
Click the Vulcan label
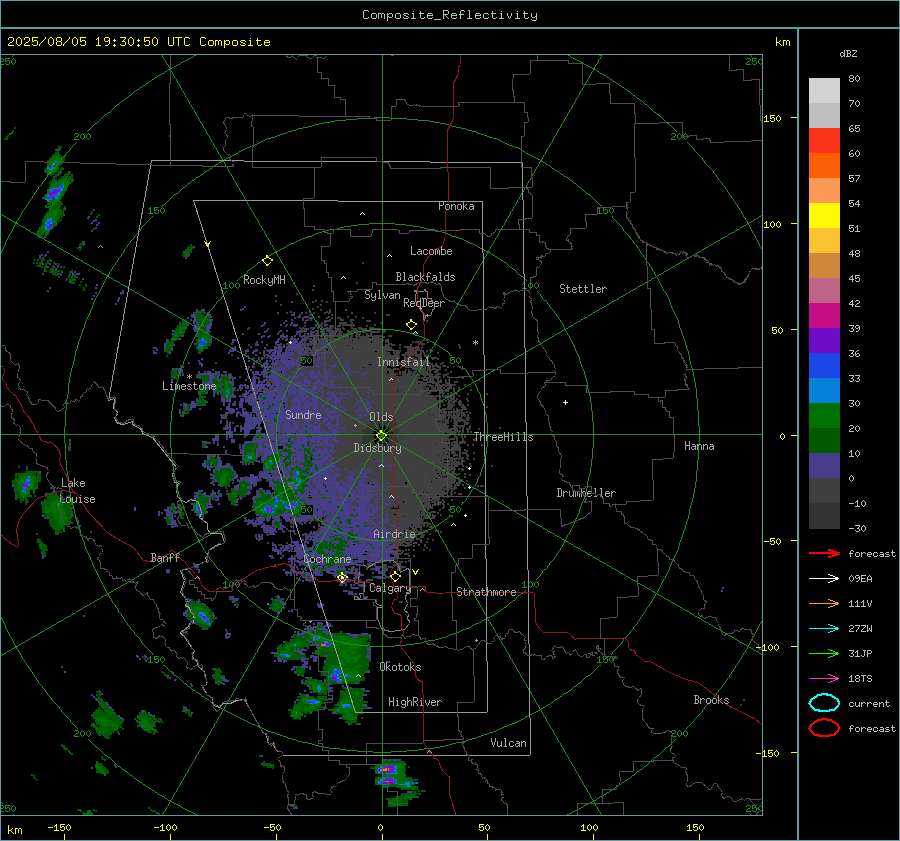coord(508,743)
